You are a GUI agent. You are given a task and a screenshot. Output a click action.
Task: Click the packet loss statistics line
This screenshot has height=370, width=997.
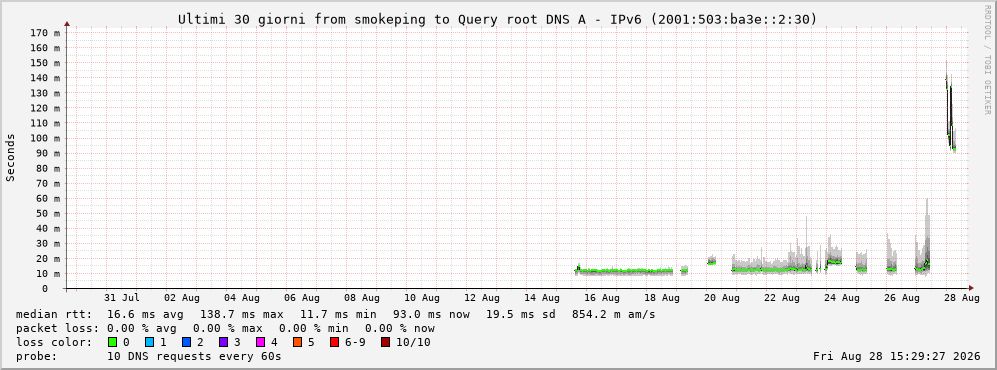[x=225, y=328]
